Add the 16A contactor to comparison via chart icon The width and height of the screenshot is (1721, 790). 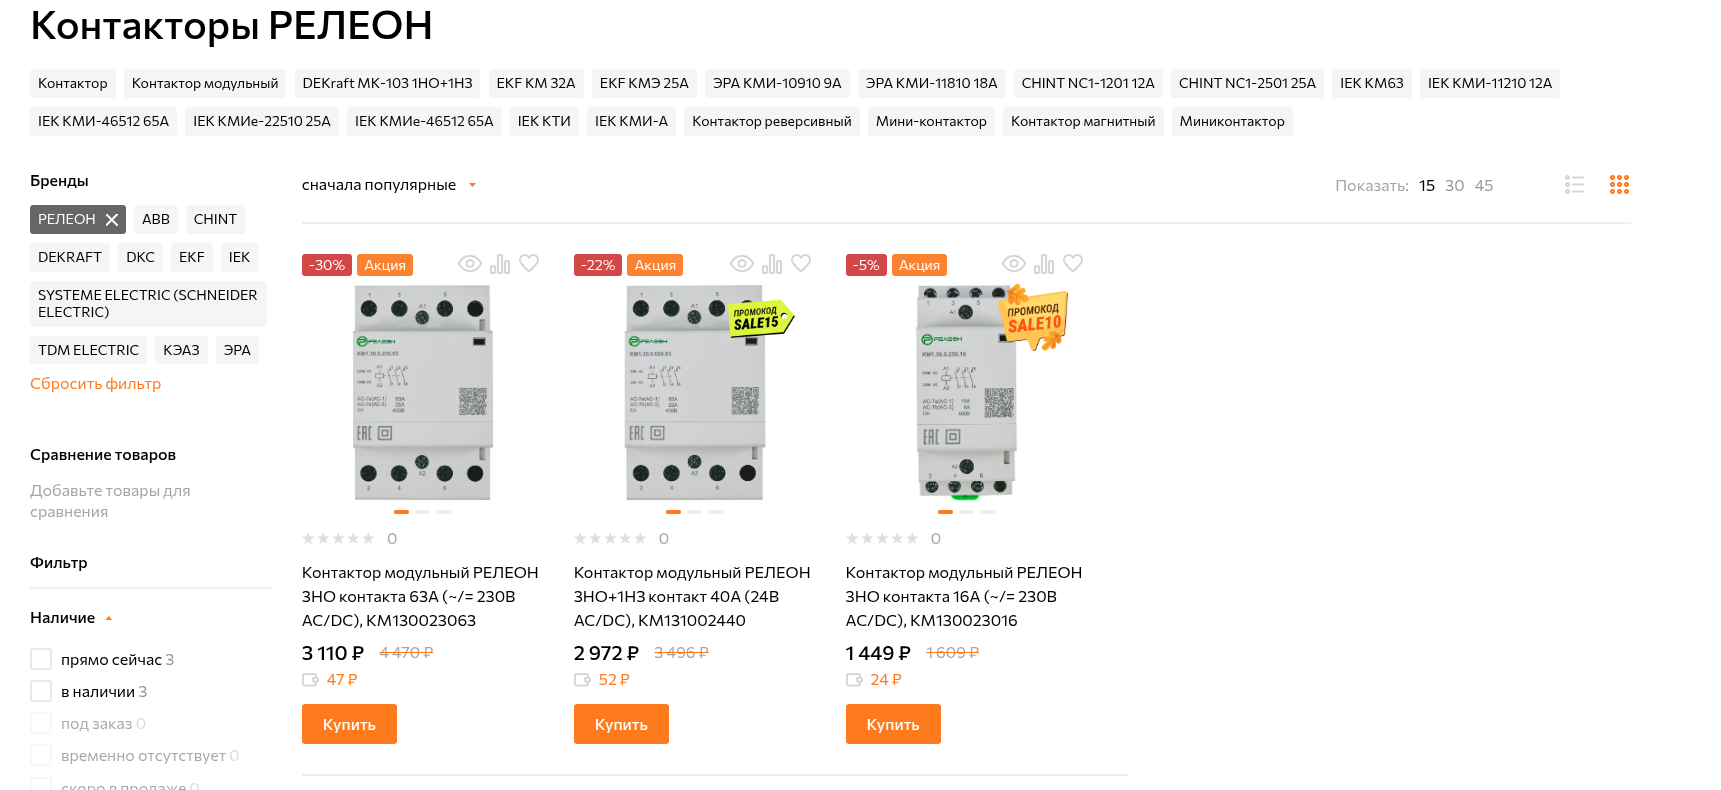(x=1044, y=264)
